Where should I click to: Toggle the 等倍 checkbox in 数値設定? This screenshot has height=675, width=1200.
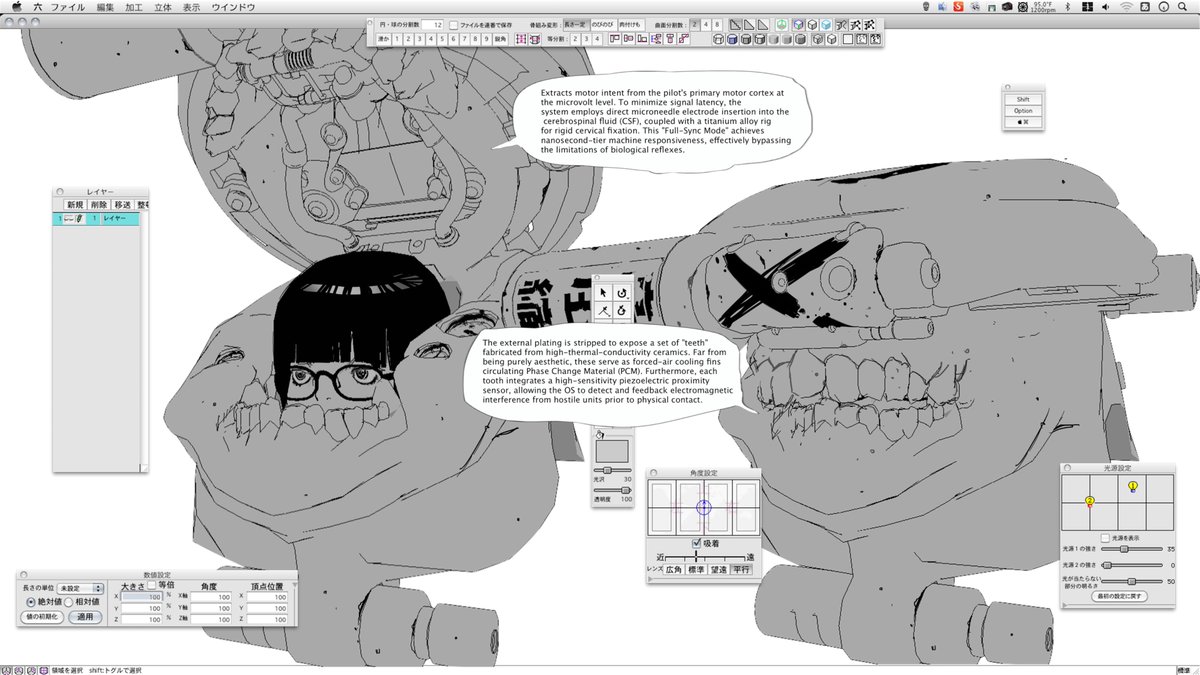[151, 585]
